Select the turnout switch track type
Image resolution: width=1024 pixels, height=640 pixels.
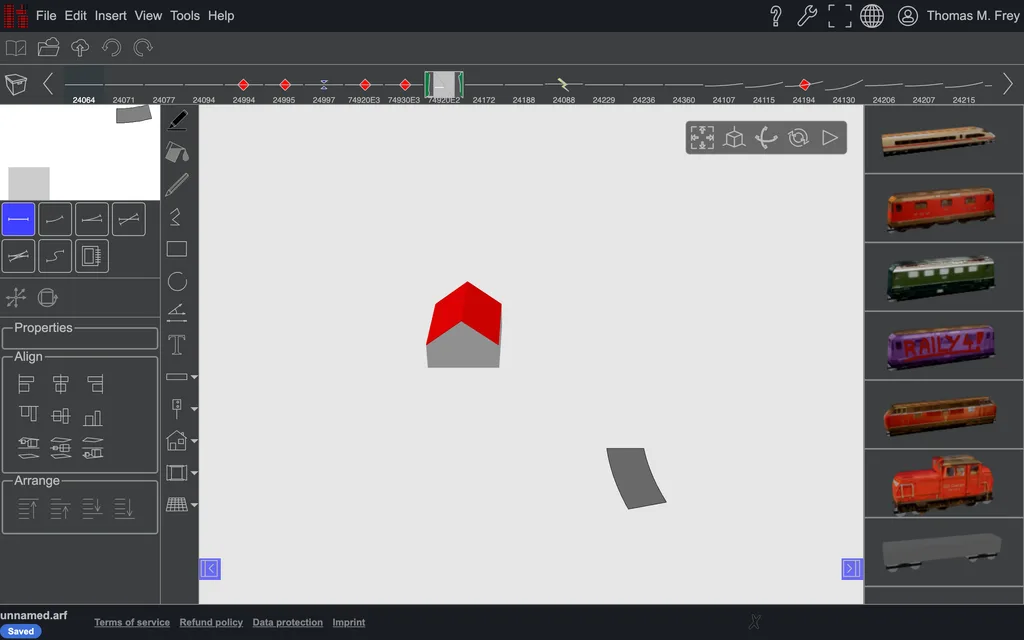click(x=91, y=219)
